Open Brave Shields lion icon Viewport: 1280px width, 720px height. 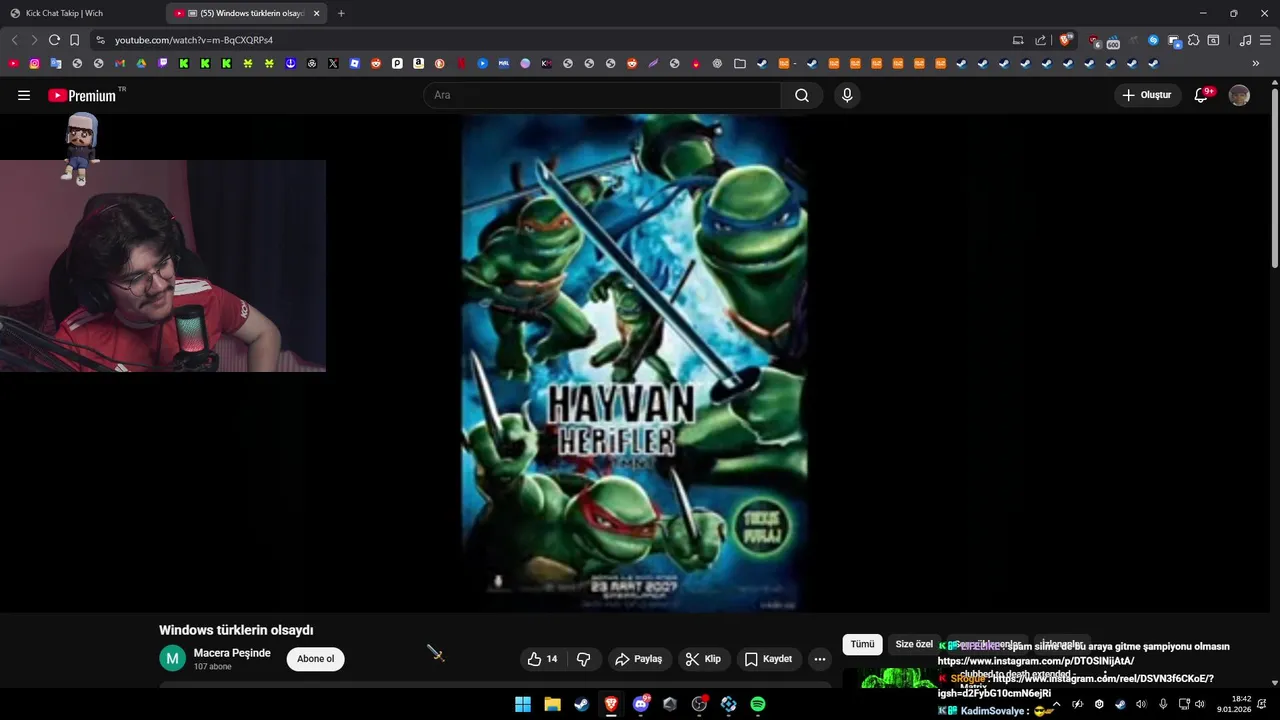point(1065,40)
